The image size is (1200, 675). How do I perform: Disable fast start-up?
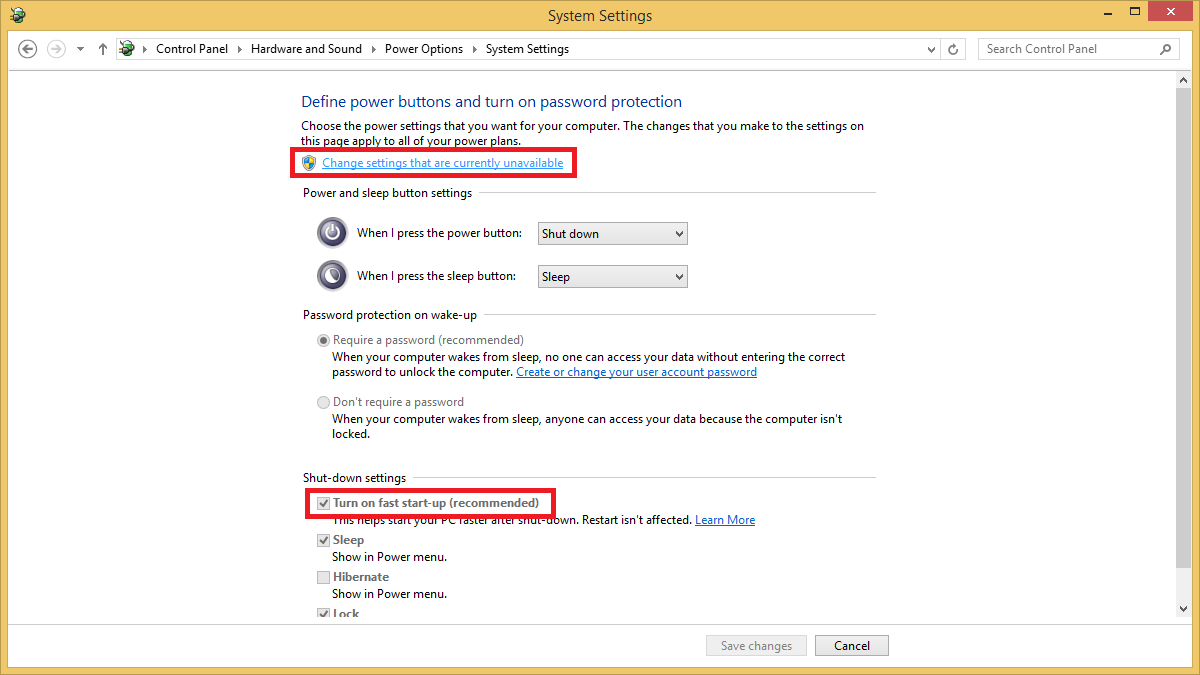point(324,503)
